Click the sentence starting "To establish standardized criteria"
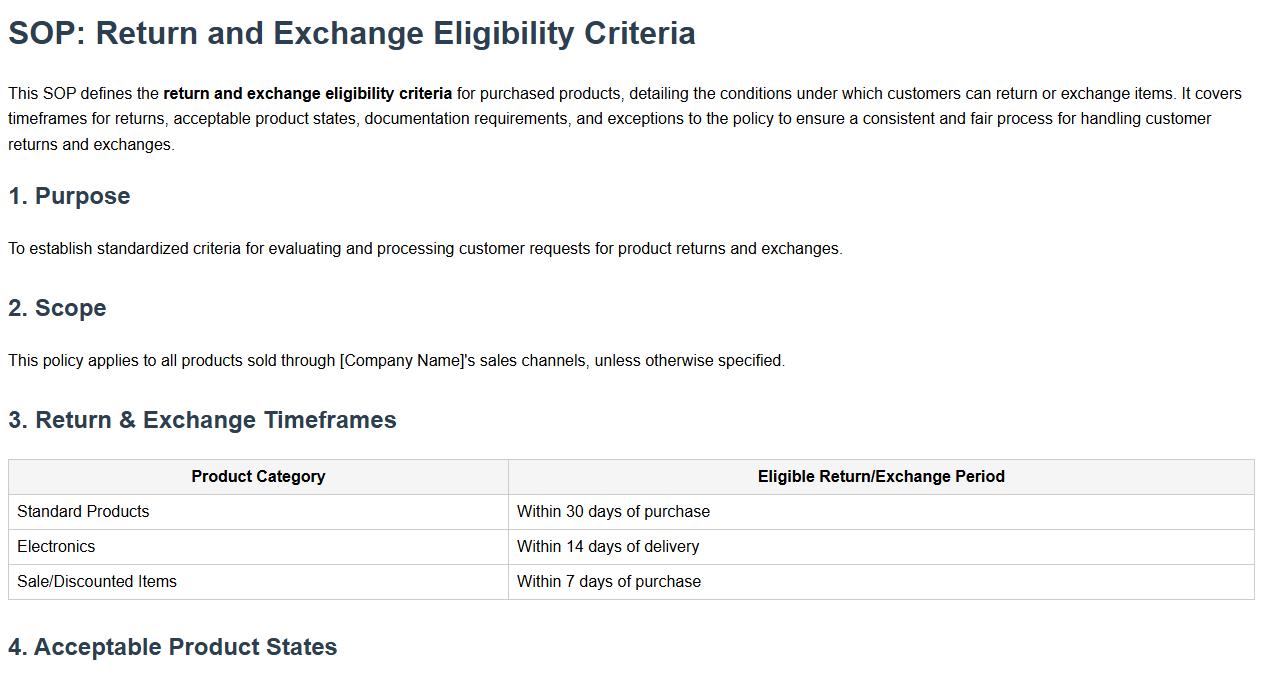Viewport: 1263px width, 682px height. click(425, 249)
